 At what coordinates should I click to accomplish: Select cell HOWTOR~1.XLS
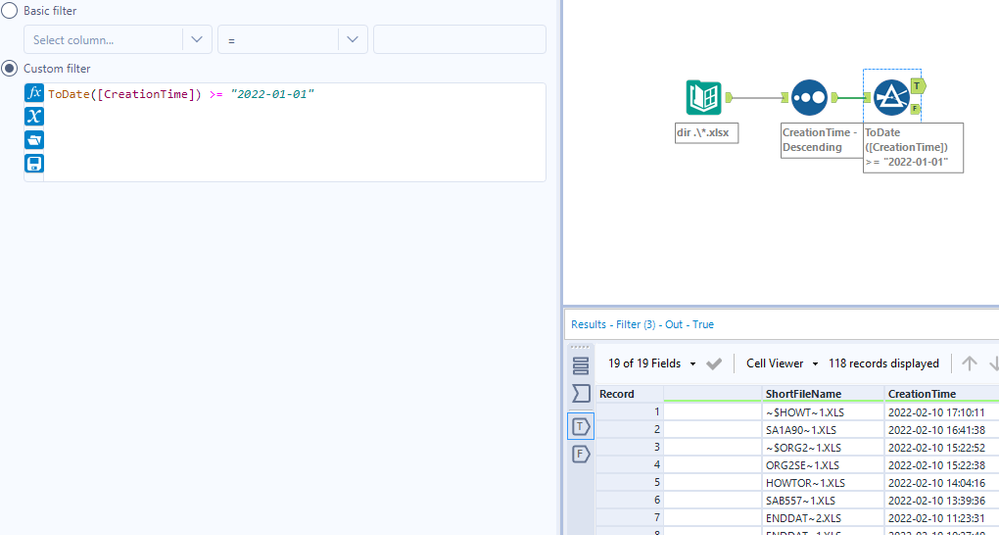point(823,483)
